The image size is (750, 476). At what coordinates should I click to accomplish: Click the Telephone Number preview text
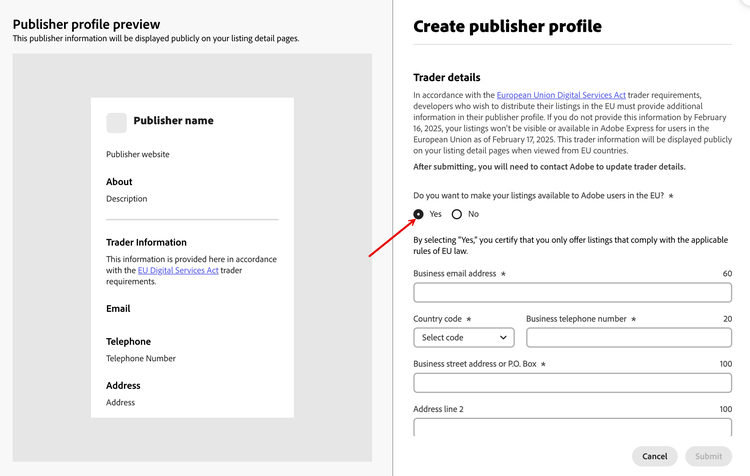click(x=141, y=358)
